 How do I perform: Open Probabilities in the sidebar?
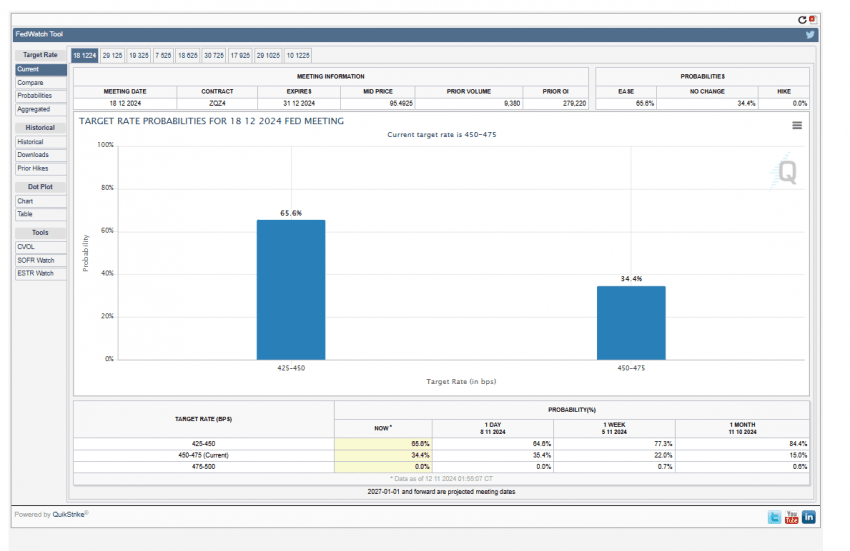tap(41, 96)
